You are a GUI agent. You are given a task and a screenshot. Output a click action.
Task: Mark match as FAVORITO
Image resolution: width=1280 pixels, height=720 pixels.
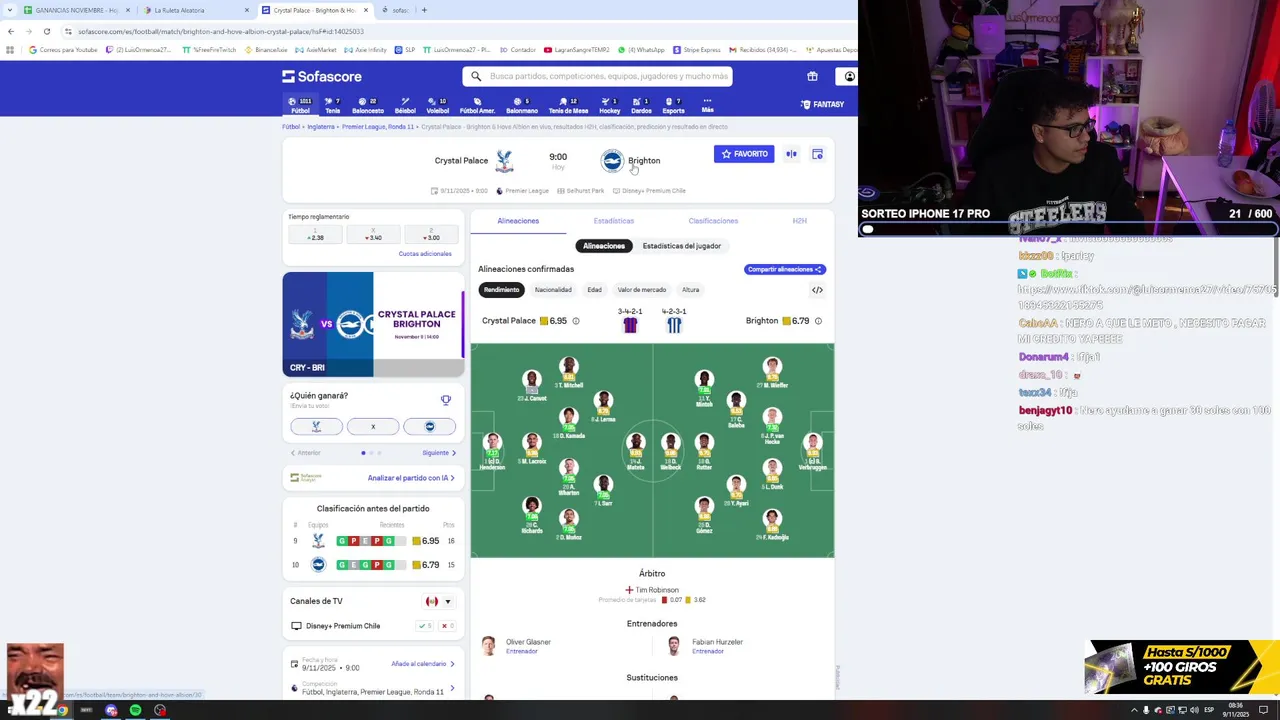pyautogui.click(x=744, y=154)
